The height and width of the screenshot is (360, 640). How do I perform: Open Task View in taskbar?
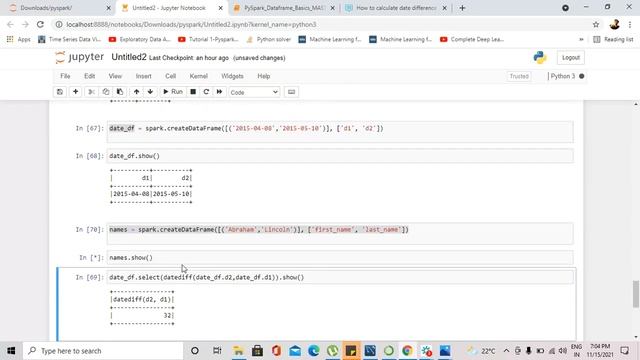point(217,351)
